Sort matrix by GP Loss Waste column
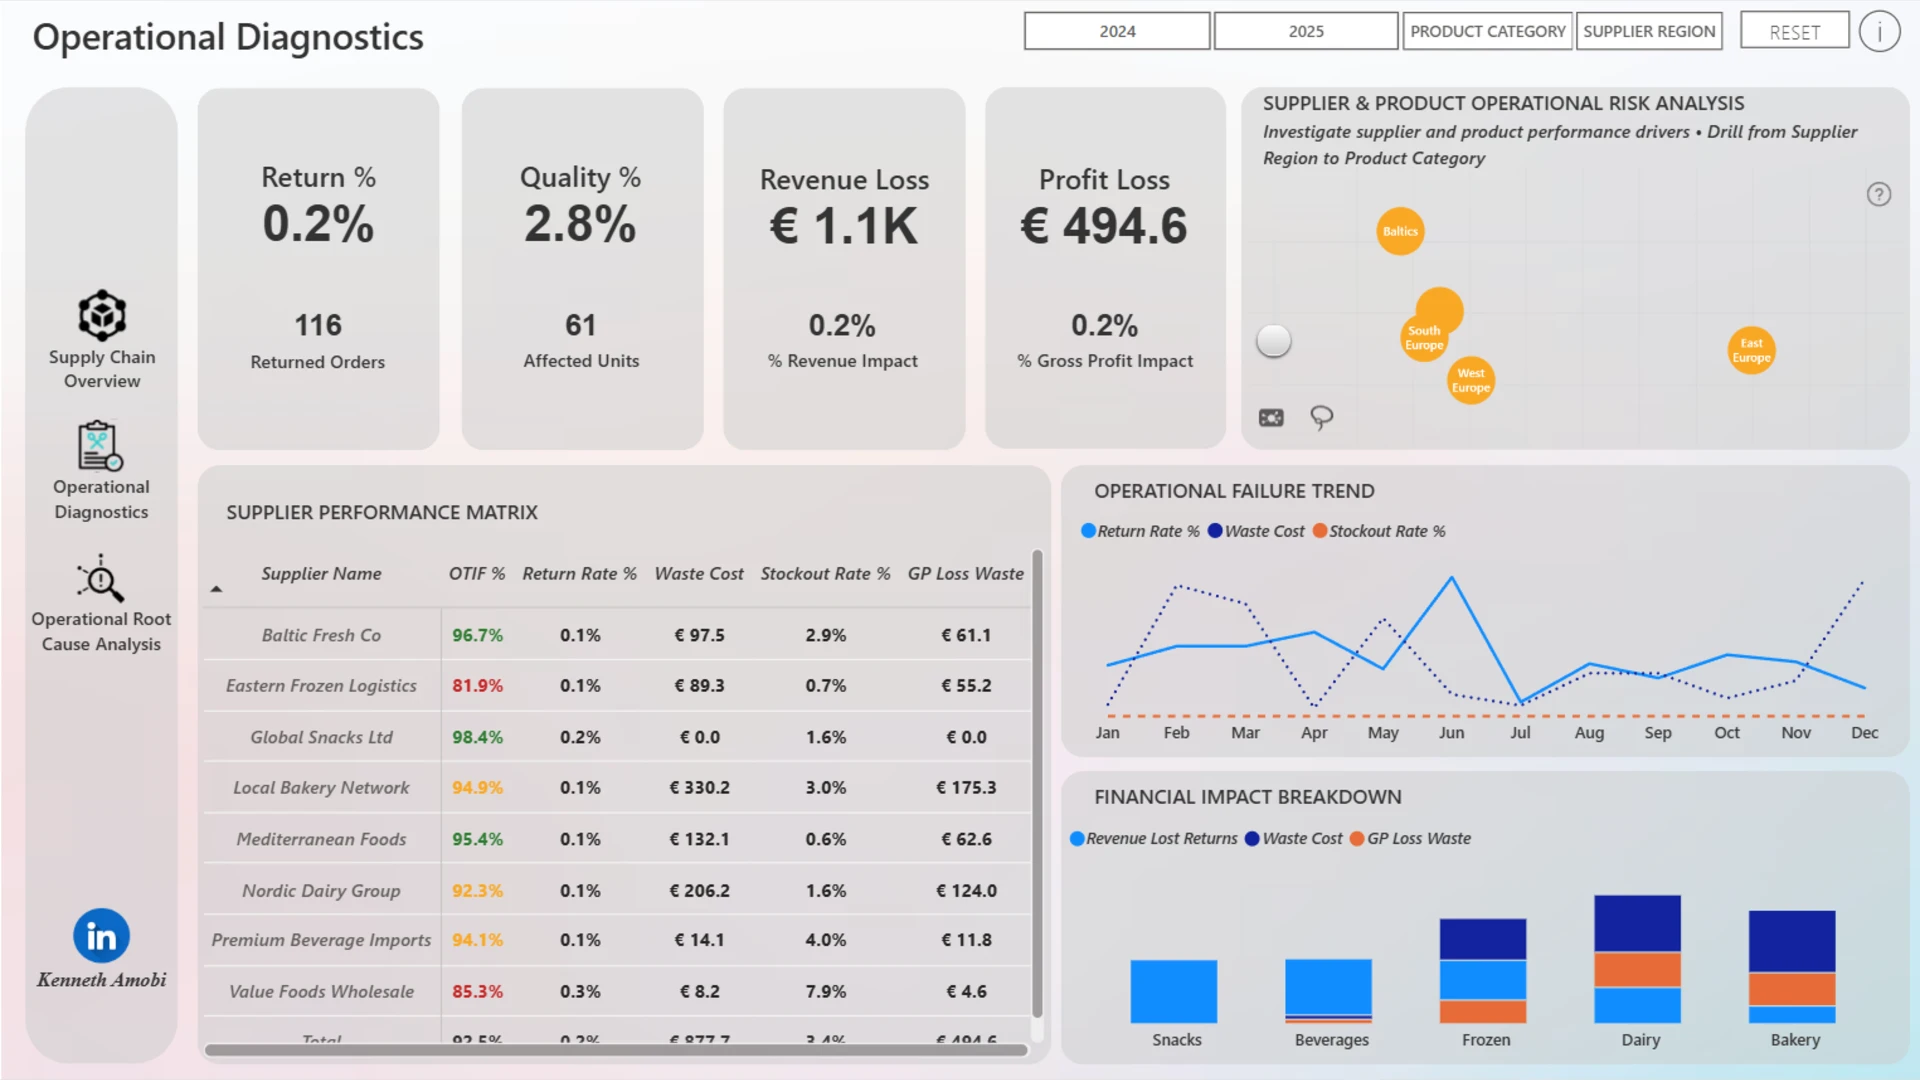 (x=966, y=574)
